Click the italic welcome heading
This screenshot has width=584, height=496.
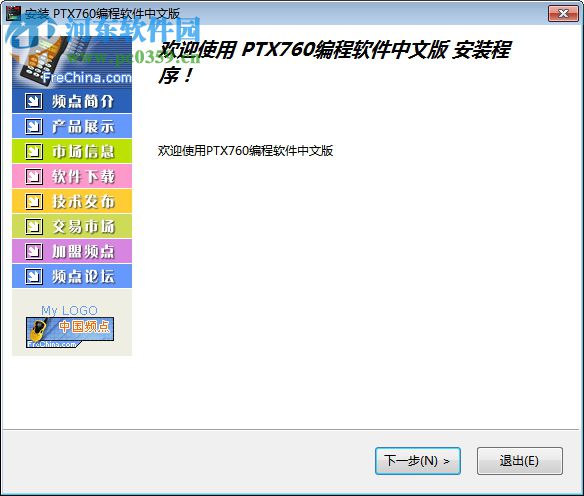[x=334, y=62]
